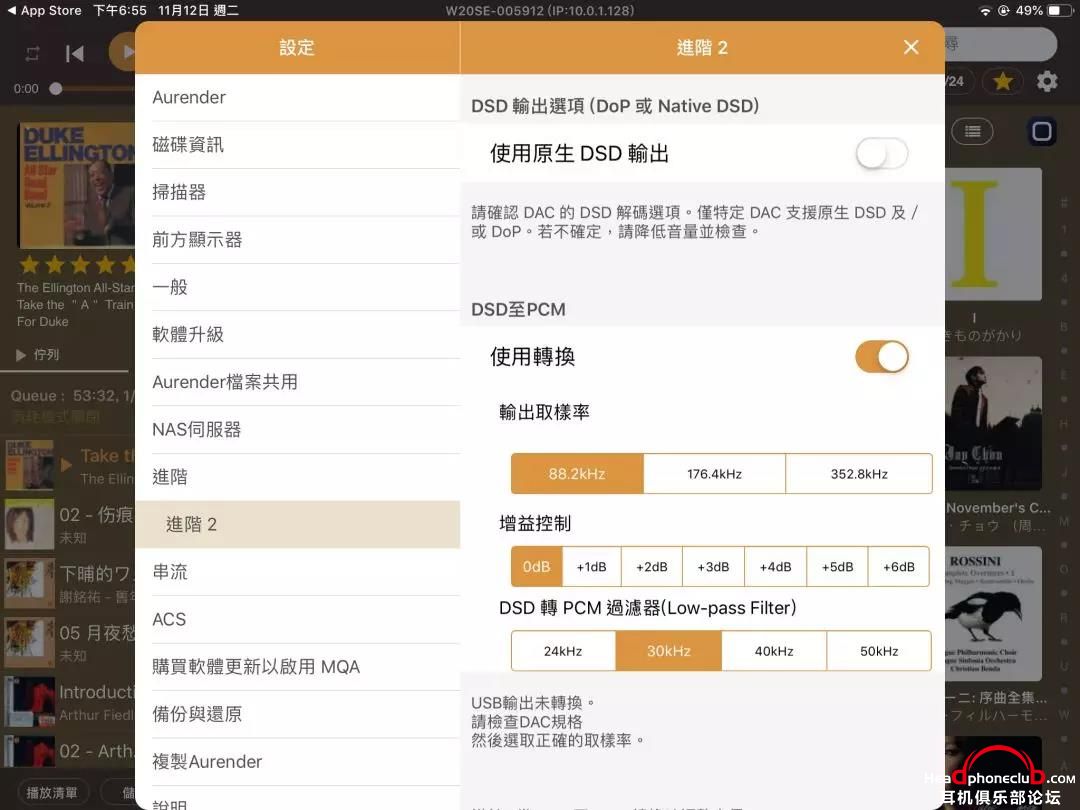Open NAS伺服器 settings section

pyautogui.click(x=298, y=430)
